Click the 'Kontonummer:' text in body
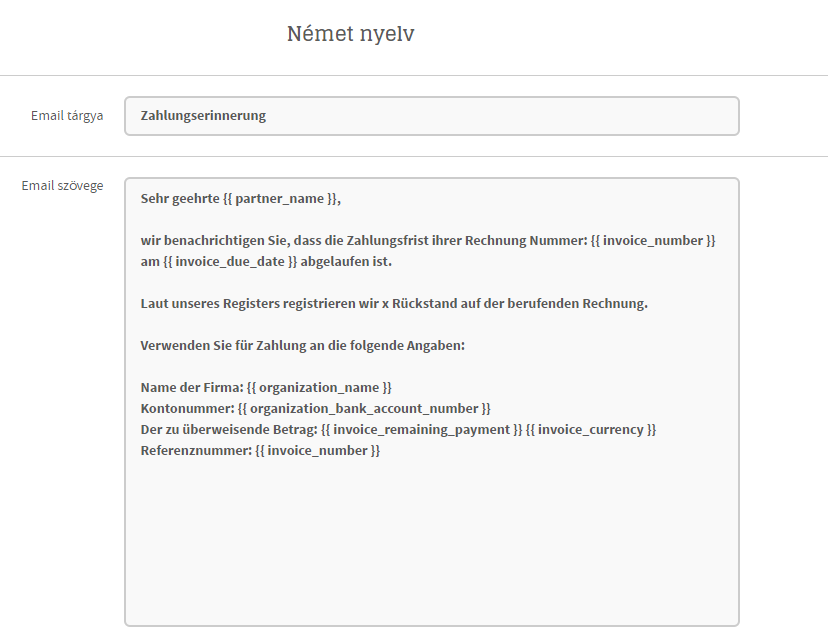This screenshot has height=642, width=828. coord(187,409)
